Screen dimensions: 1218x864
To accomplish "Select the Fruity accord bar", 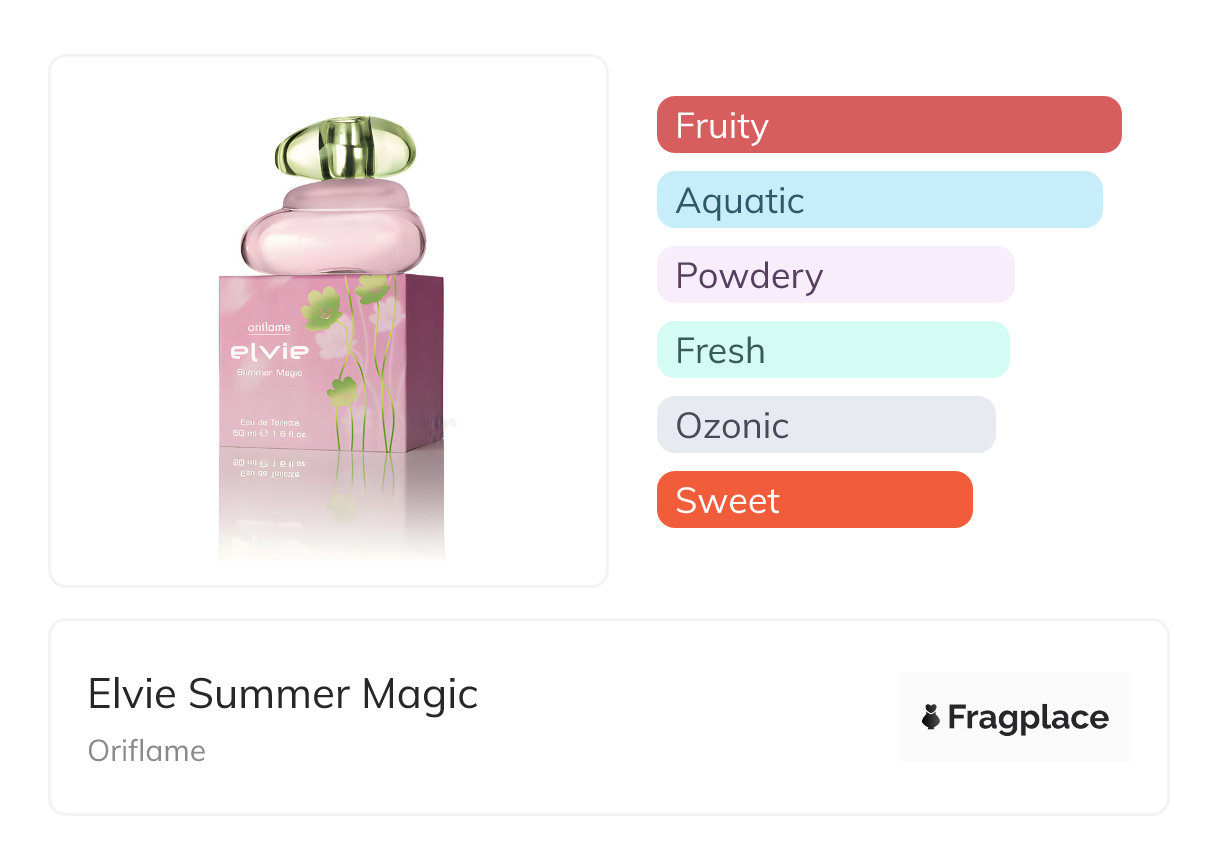I will tap(888, 125).
